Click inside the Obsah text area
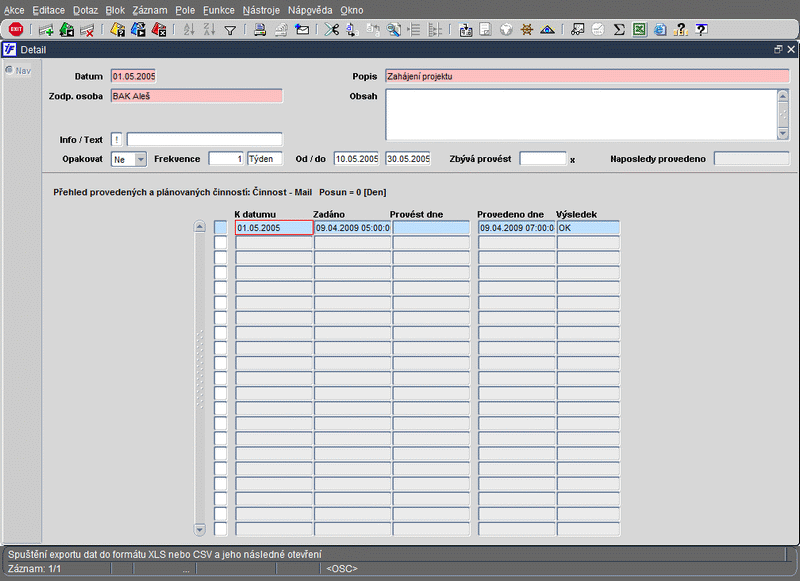The height and width of the screenshot is (581, 800). [x=581, y=115]
